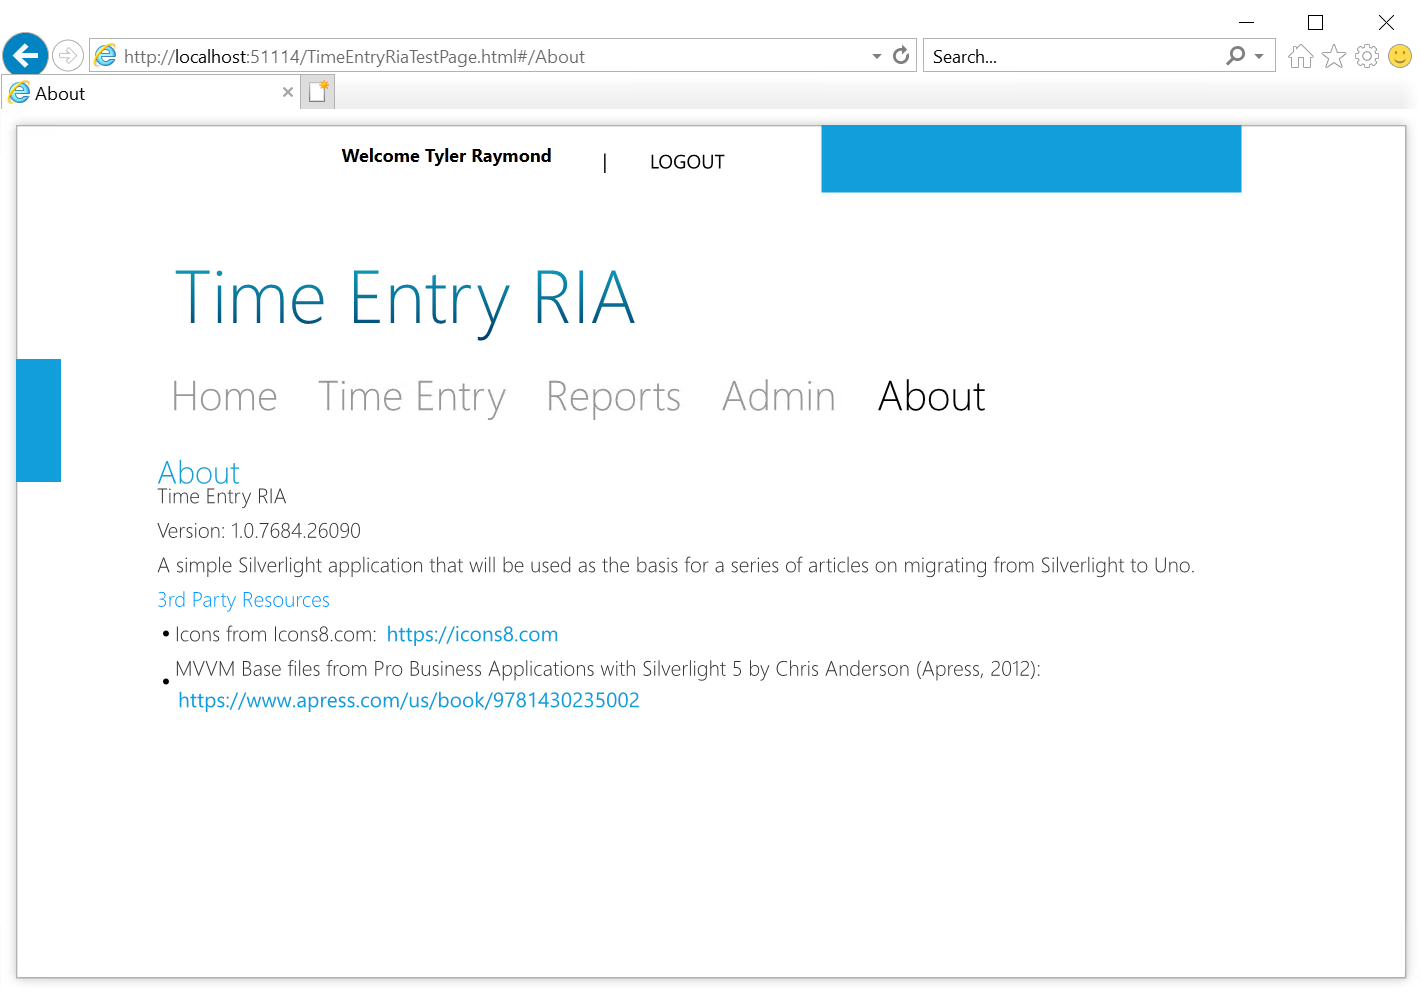Minimize the browser window

[x=1246, y=22]
